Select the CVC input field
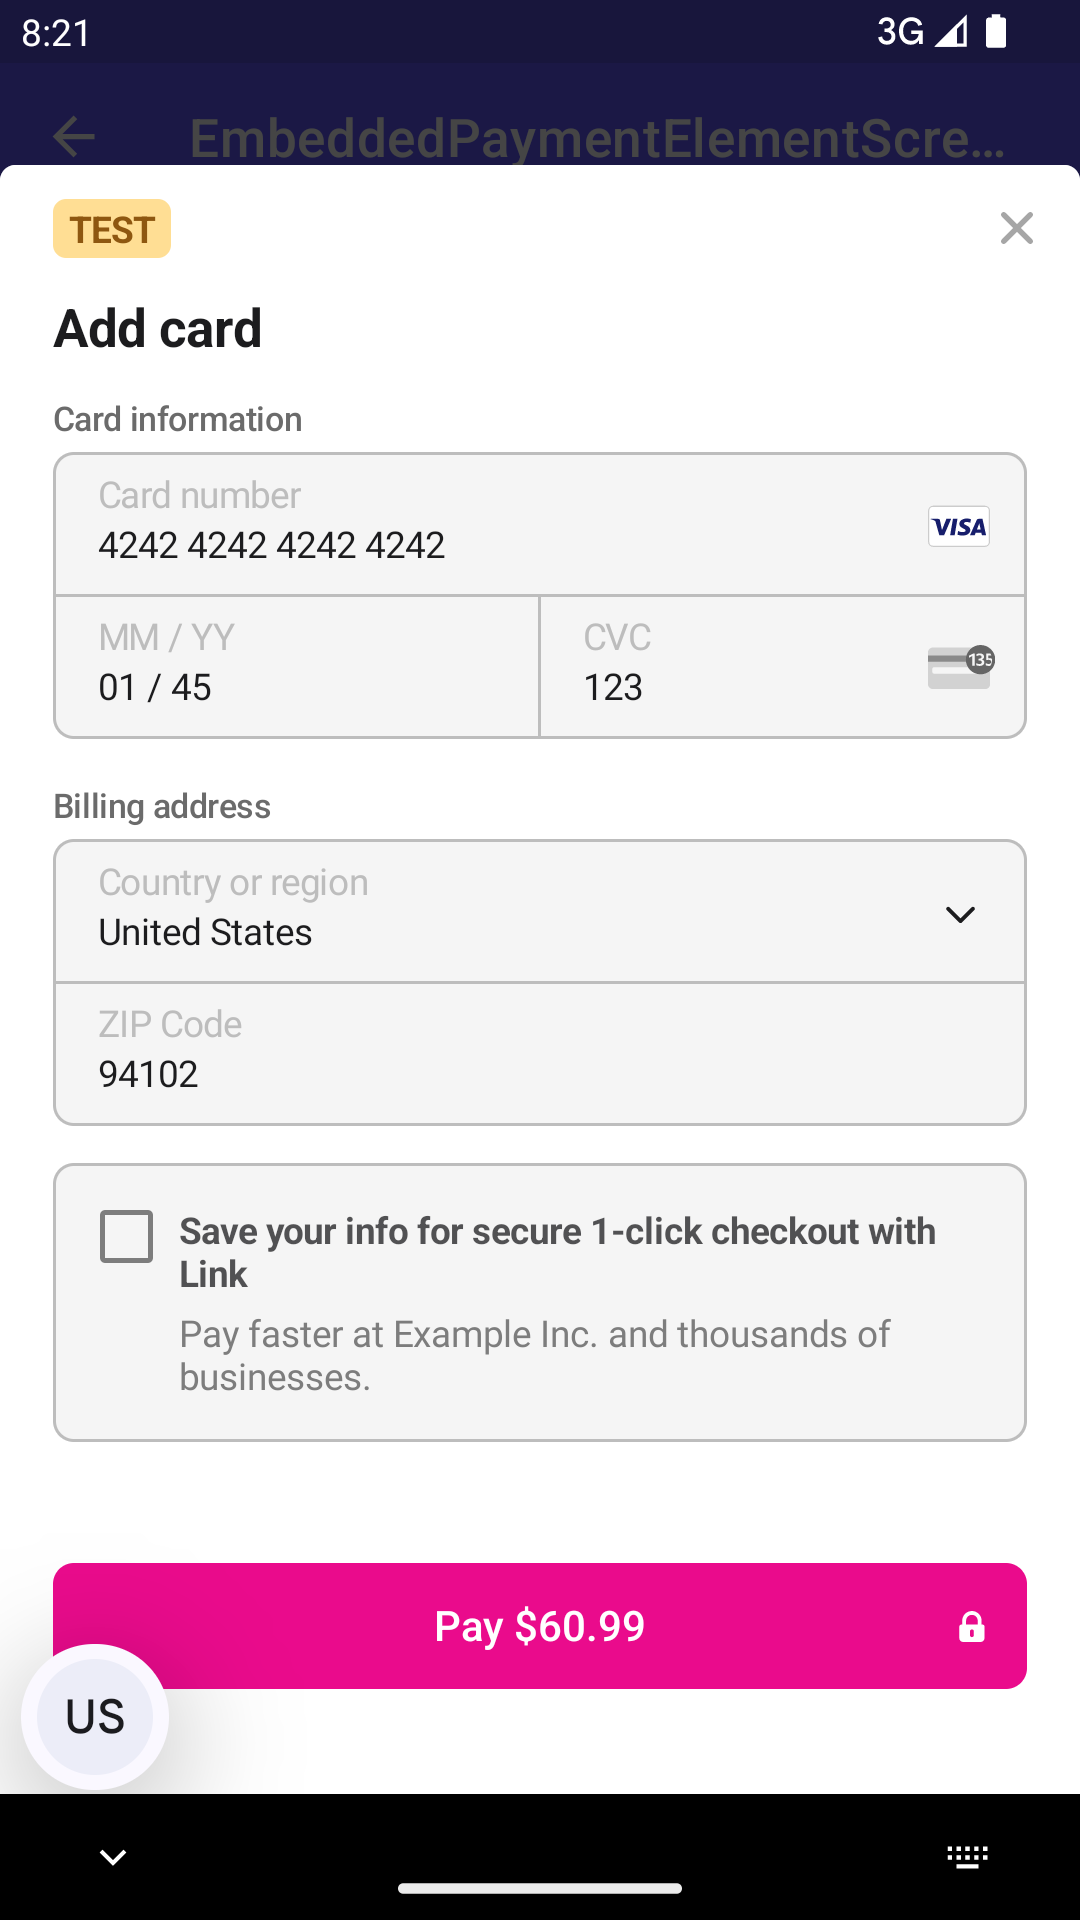Image resolution: width=1080 pixels, height=1920 pixels. click(x=740, y=667)
